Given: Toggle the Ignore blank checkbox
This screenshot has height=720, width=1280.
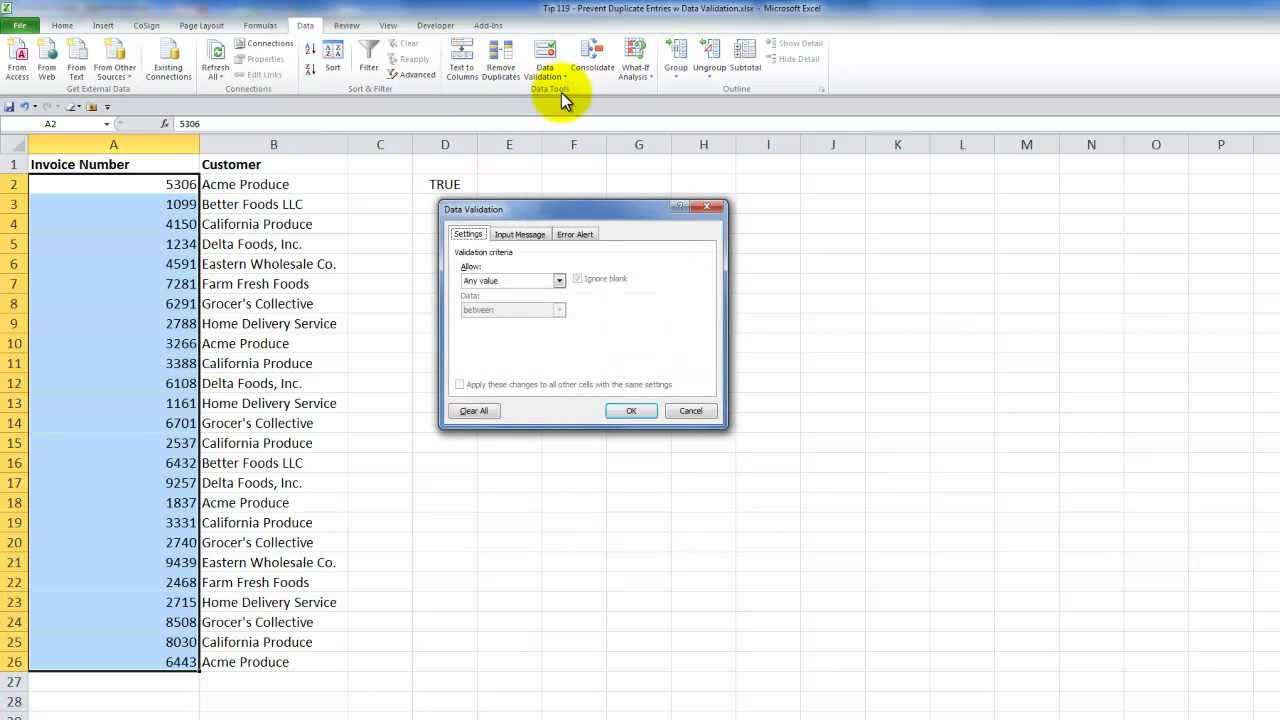Looking at the screenshot, I should point(577,279).
